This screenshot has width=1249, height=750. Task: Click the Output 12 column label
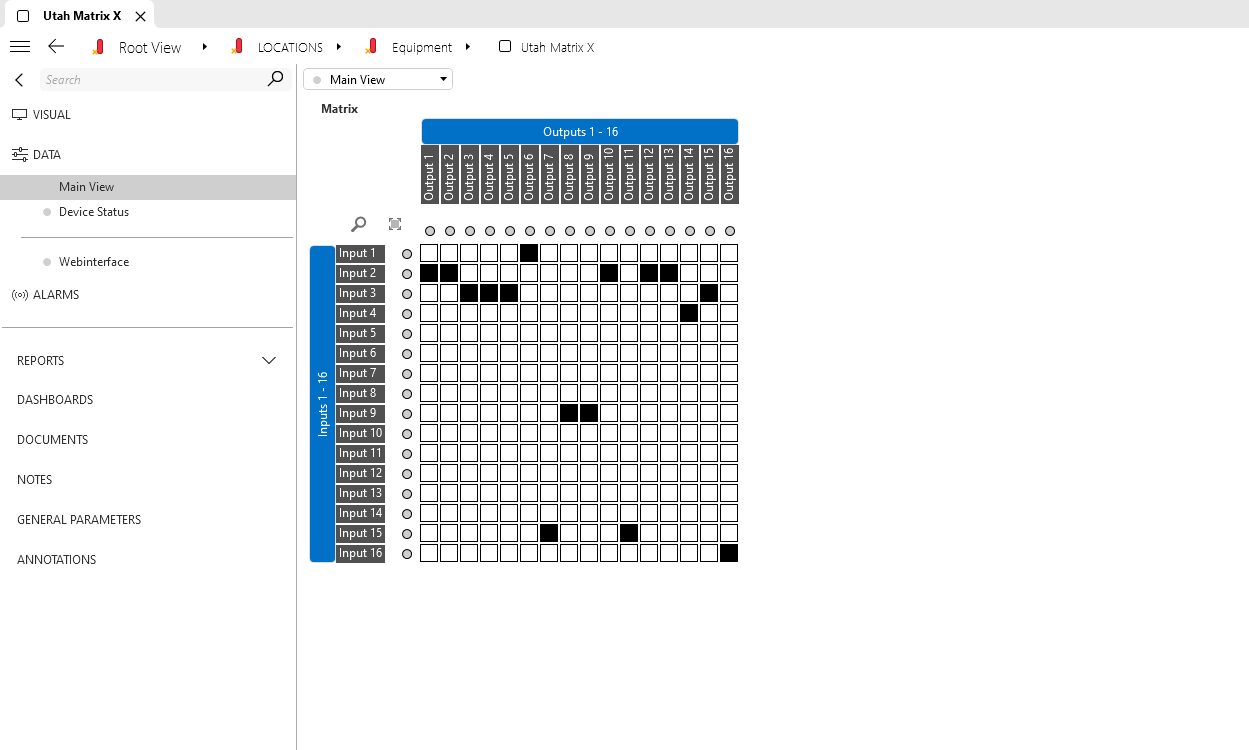coord(649,174)
